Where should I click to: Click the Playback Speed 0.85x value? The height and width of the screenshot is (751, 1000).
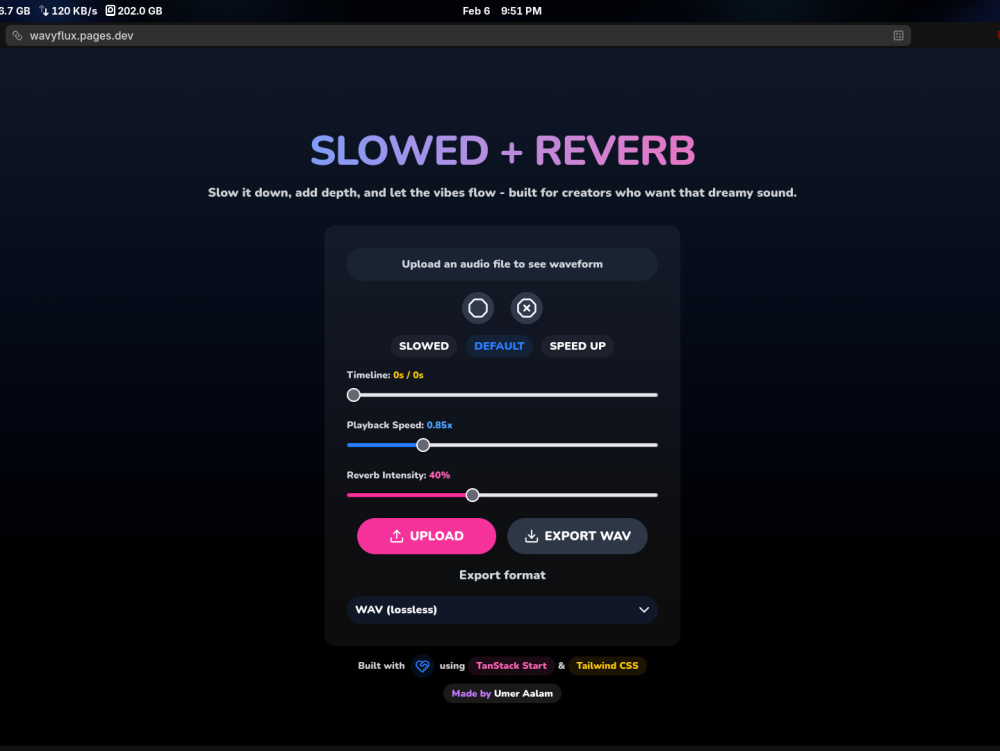(x=439, y=425)
